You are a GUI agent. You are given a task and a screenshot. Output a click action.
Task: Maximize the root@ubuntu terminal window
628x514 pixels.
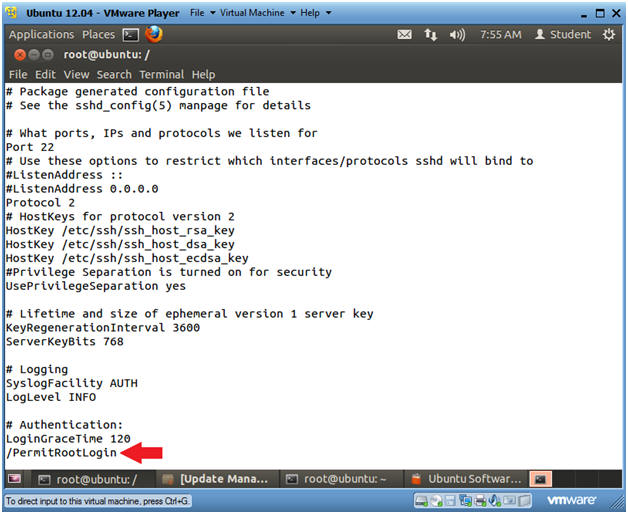(48, 54)
